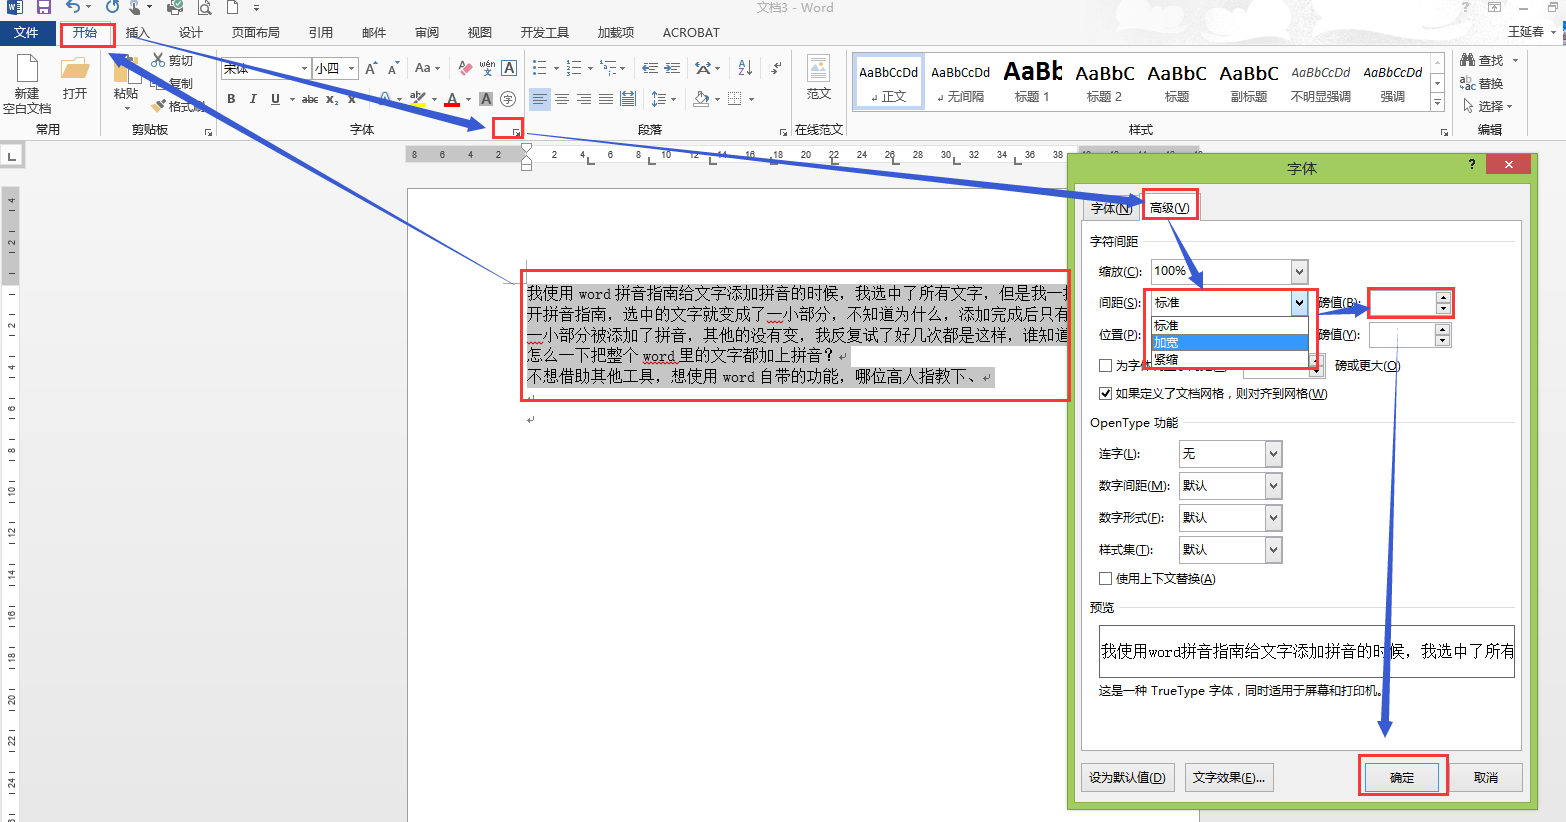Image resolution: width=1566 pixels, height=822 pixels.
Task: Open Font dialog launcher in 字体 group
Action: tap(516, 132)
